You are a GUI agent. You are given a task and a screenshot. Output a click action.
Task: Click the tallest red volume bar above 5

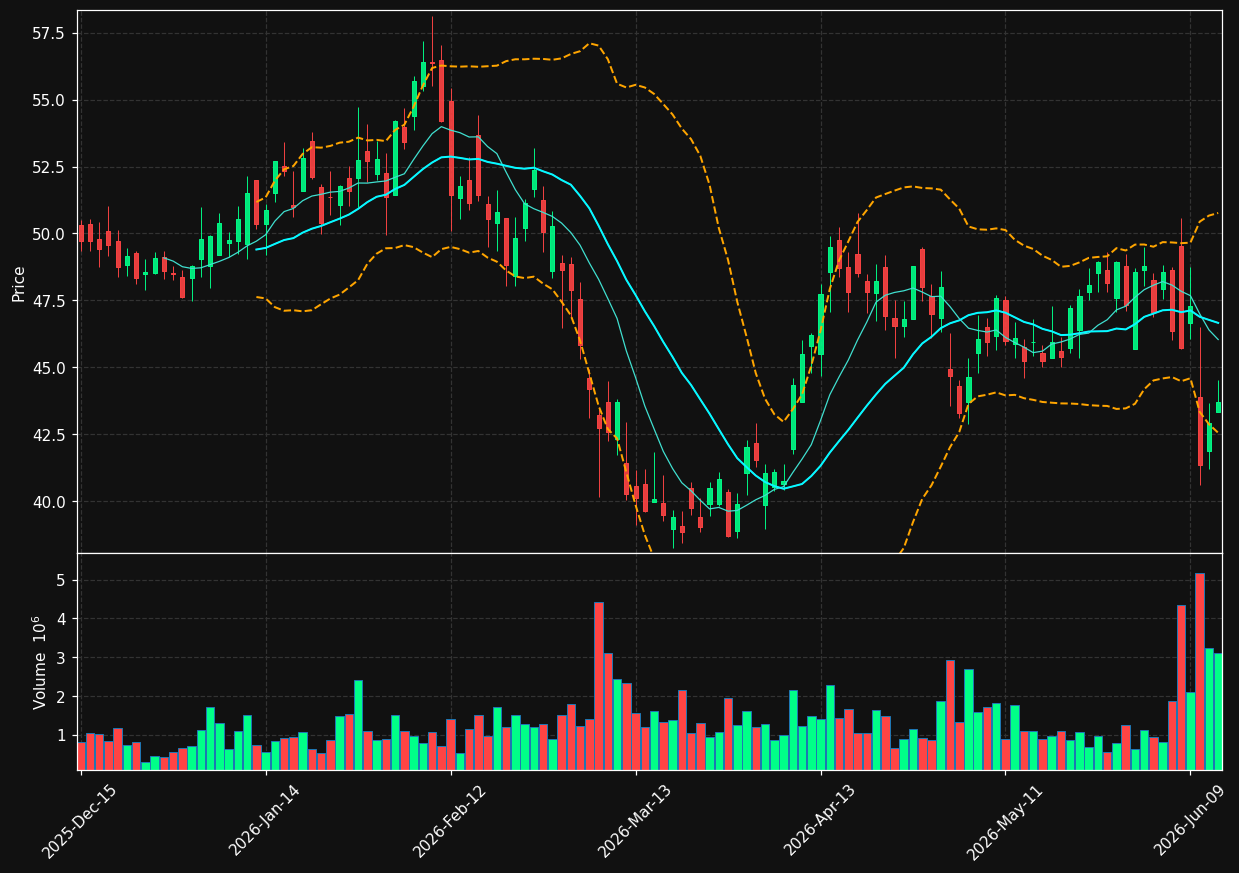(x=1199, y=671)
